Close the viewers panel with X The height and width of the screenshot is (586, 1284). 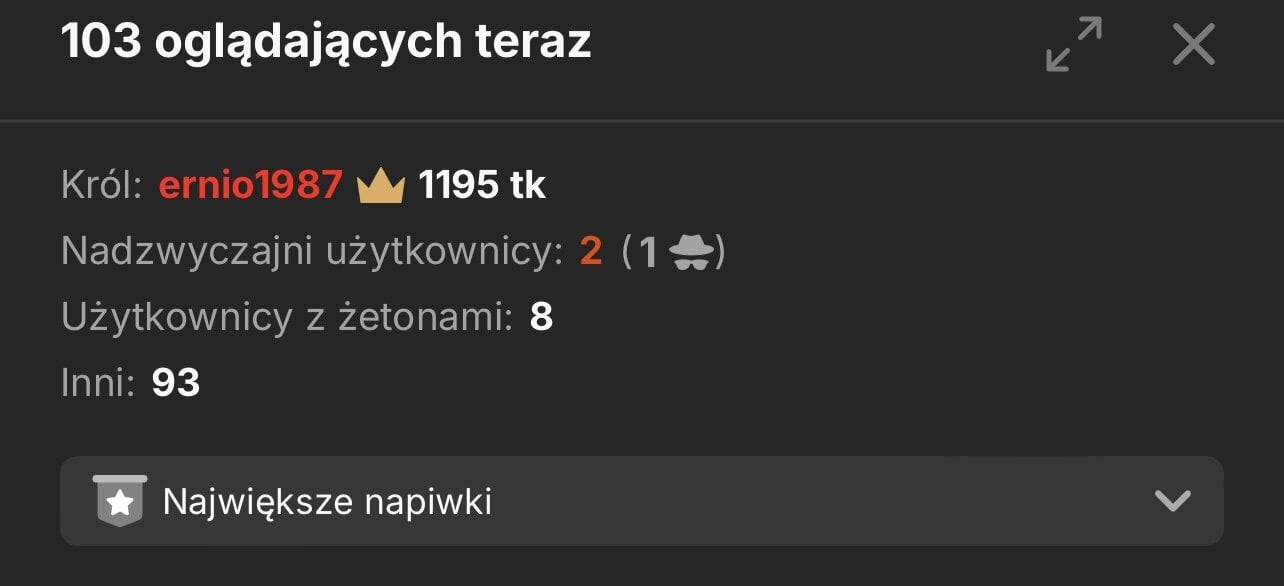pyautogui.click(x=1193, y=44)
